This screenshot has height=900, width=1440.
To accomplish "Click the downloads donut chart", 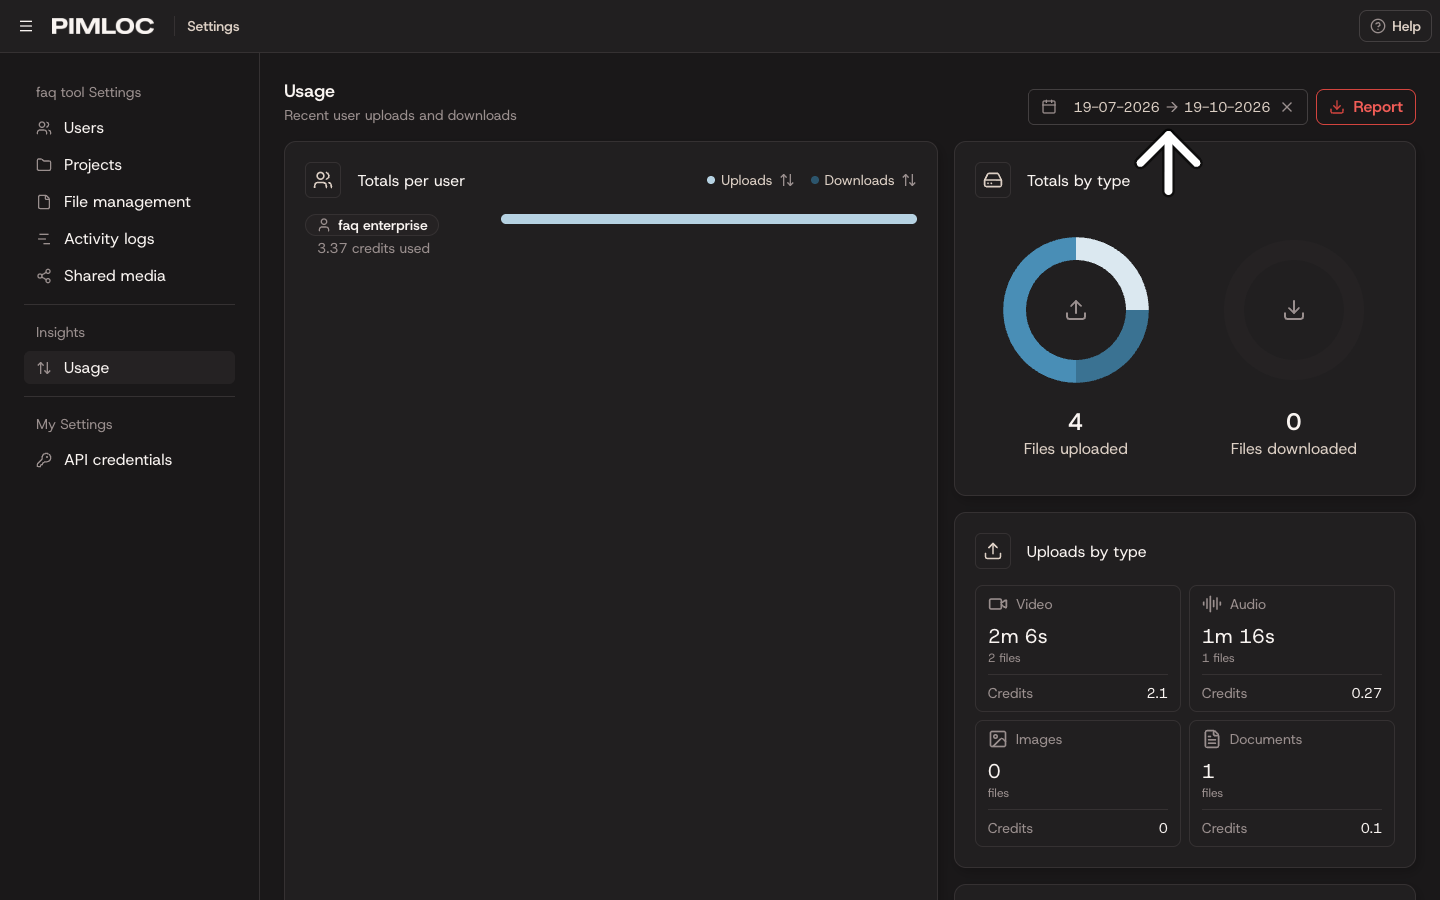I will [x=1294, y=310].
